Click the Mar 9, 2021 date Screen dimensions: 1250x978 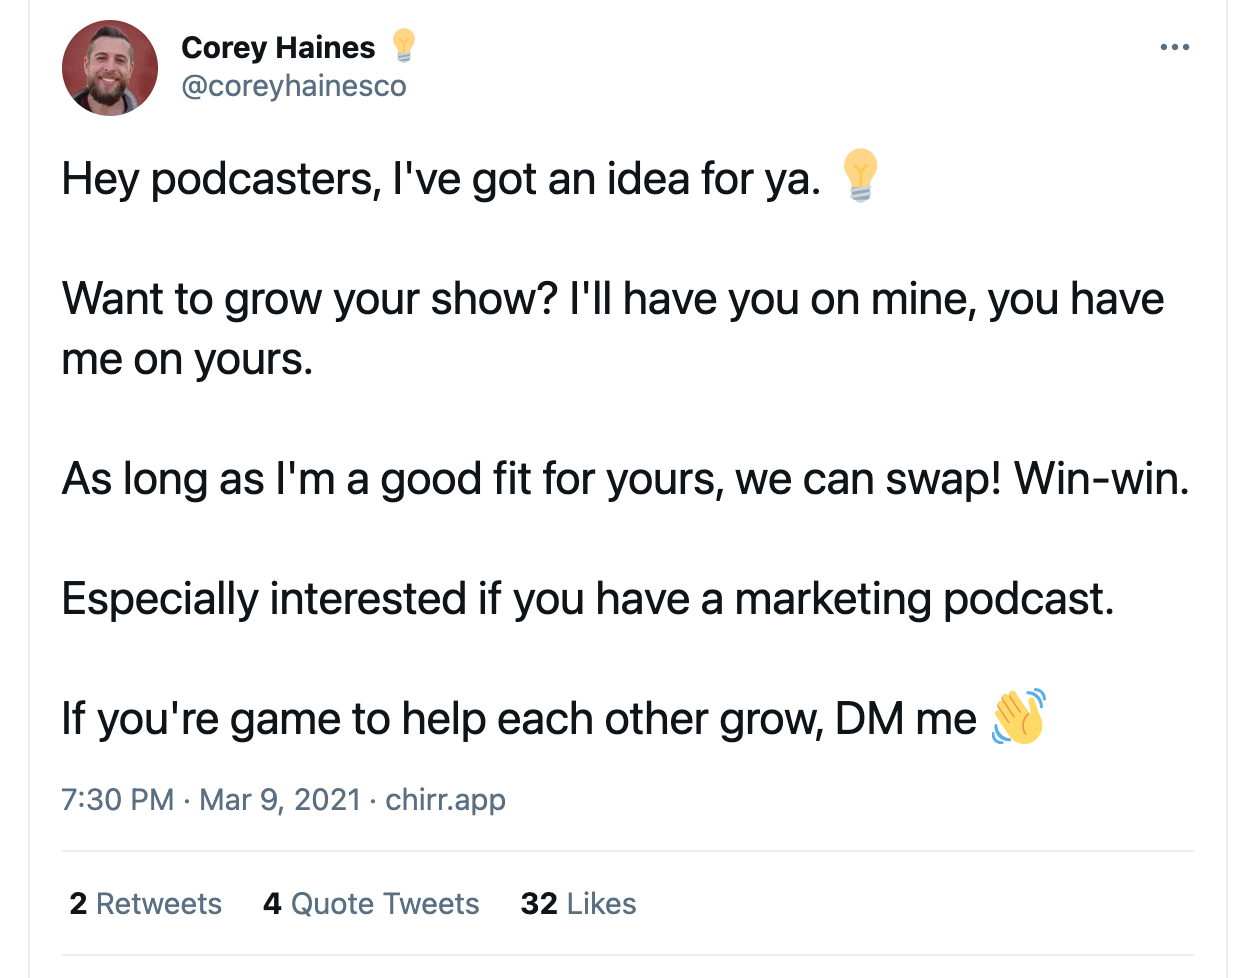(x=280, y=800)
